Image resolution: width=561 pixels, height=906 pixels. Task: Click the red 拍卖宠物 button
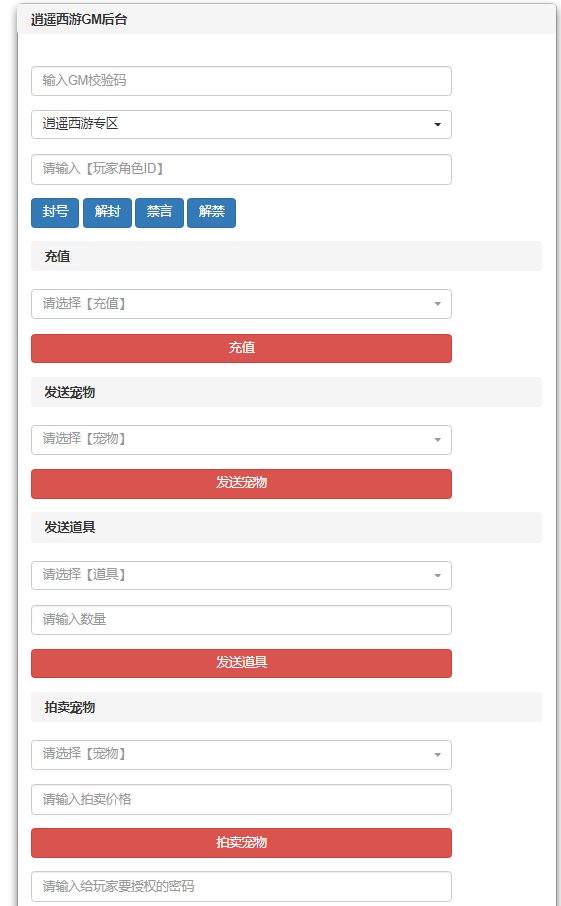tap(241, 843)
